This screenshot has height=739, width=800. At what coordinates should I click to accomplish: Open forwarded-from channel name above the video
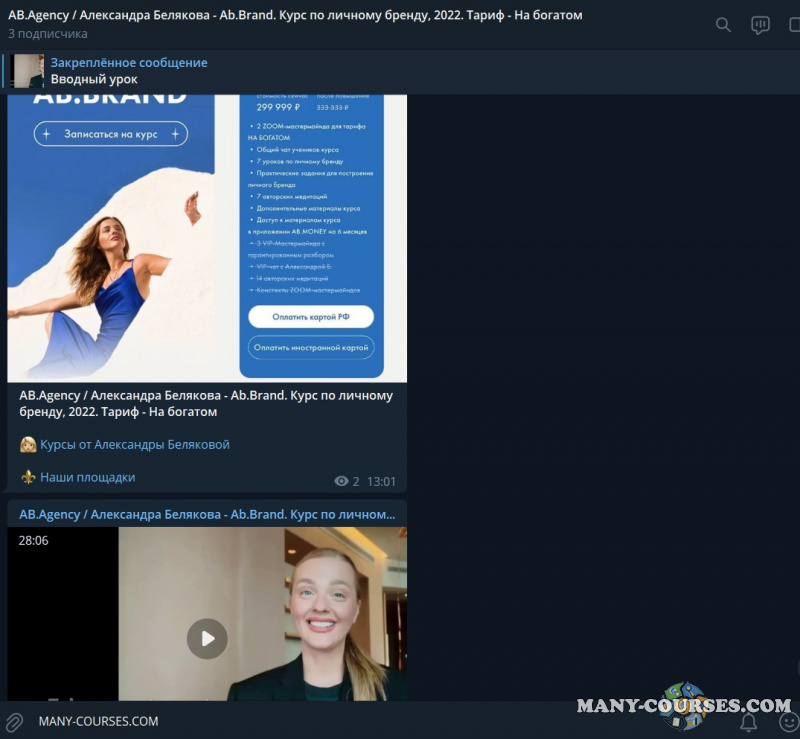[x=207, y=514]
